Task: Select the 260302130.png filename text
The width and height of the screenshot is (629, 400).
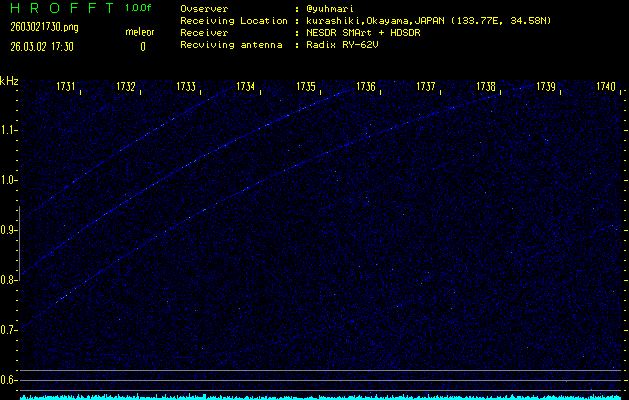Action: pyautogui.click(x=43, y=28)
